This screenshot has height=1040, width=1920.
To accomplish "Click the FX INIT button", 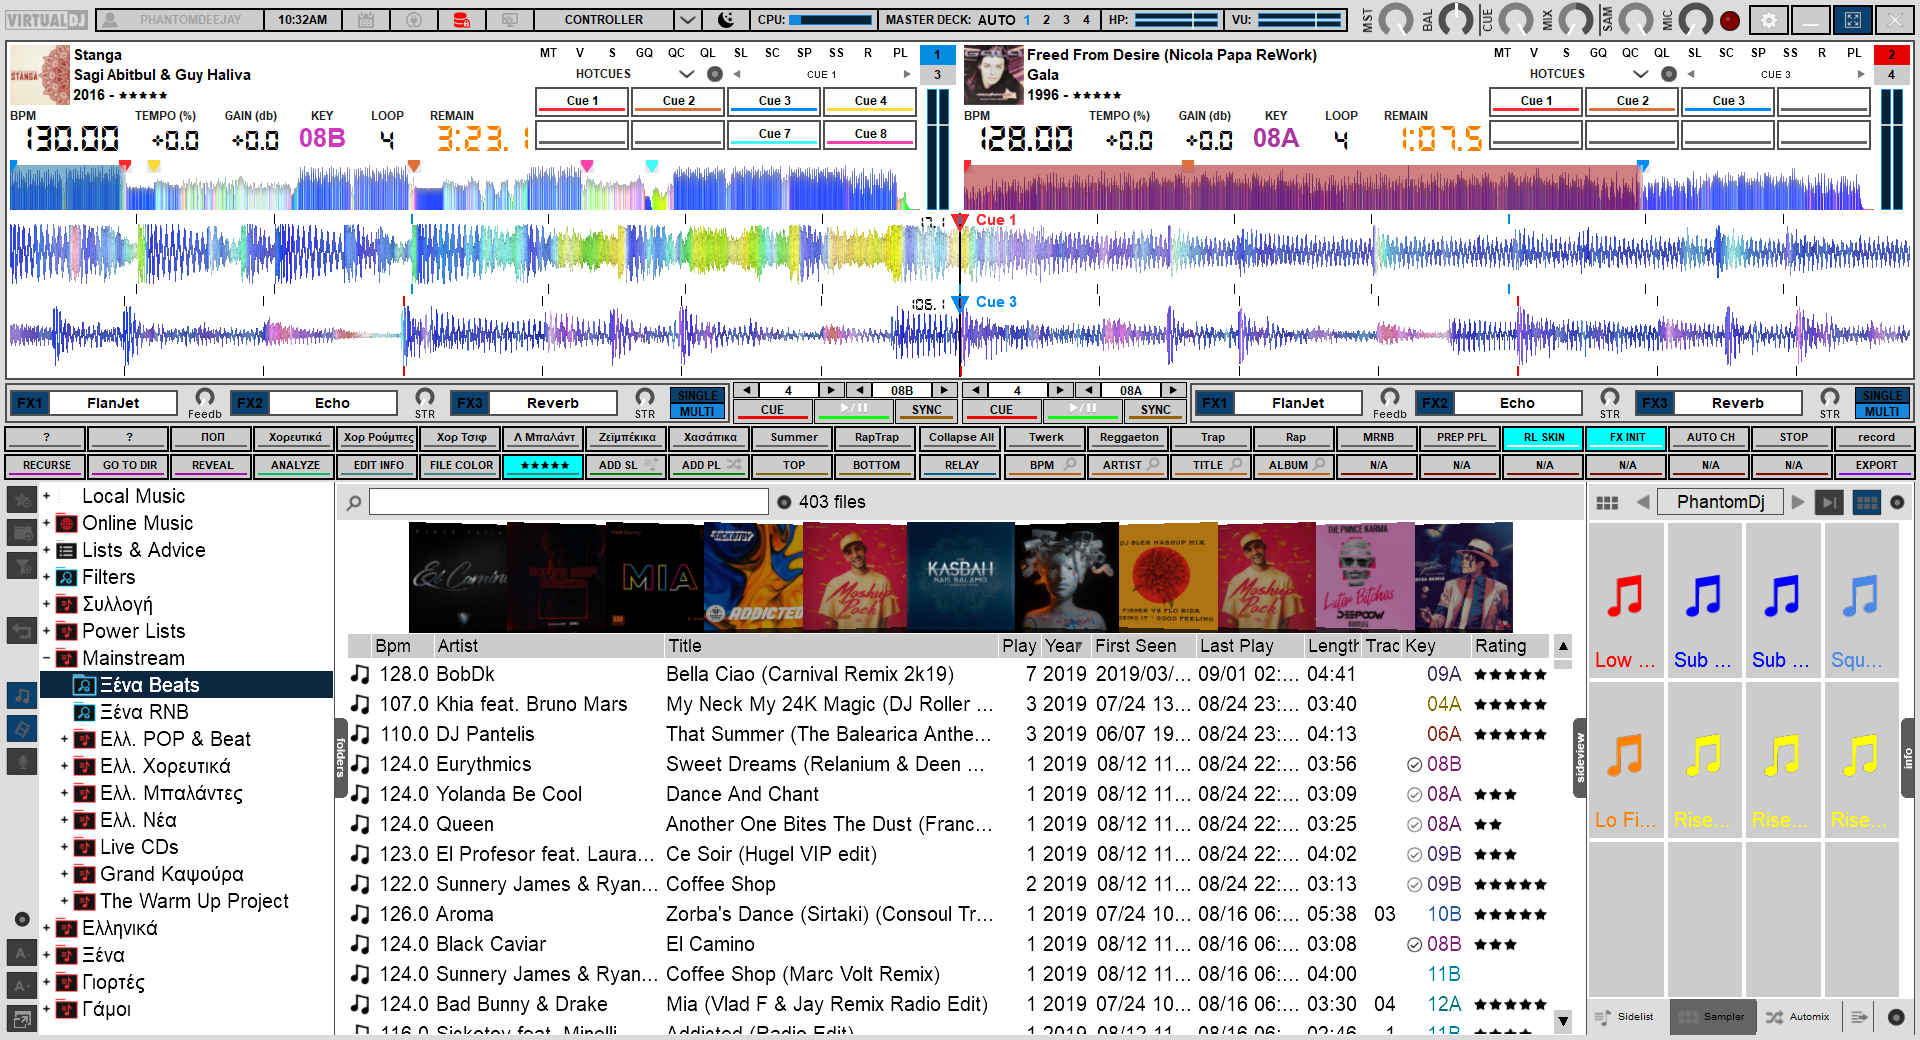I will pyautogui.click(x=1627, y=437).
